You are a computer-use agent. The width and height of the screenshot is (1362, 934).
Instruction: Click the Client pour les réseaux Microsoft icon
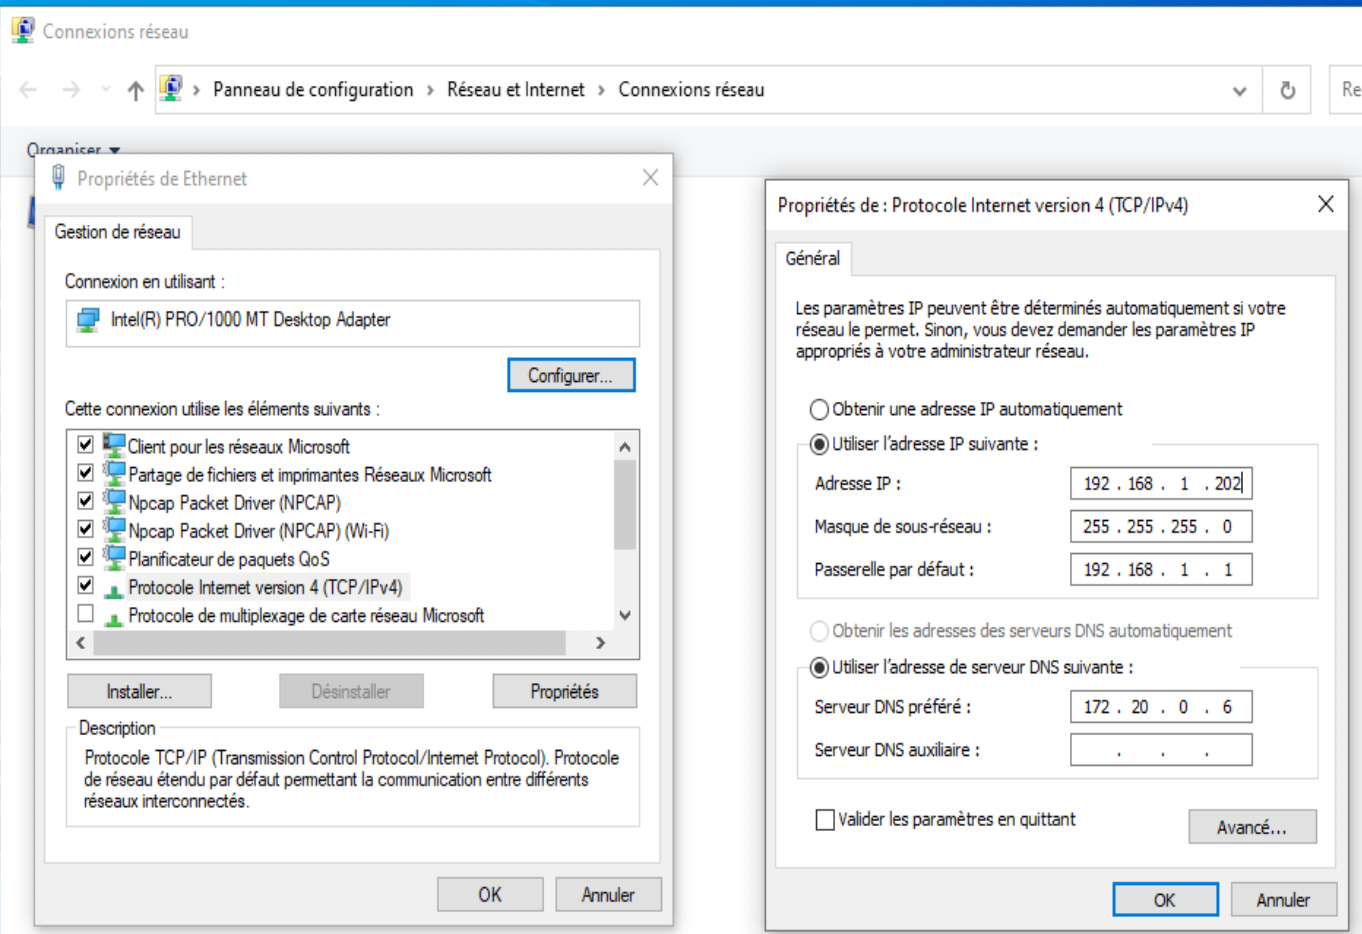(112, 446)
